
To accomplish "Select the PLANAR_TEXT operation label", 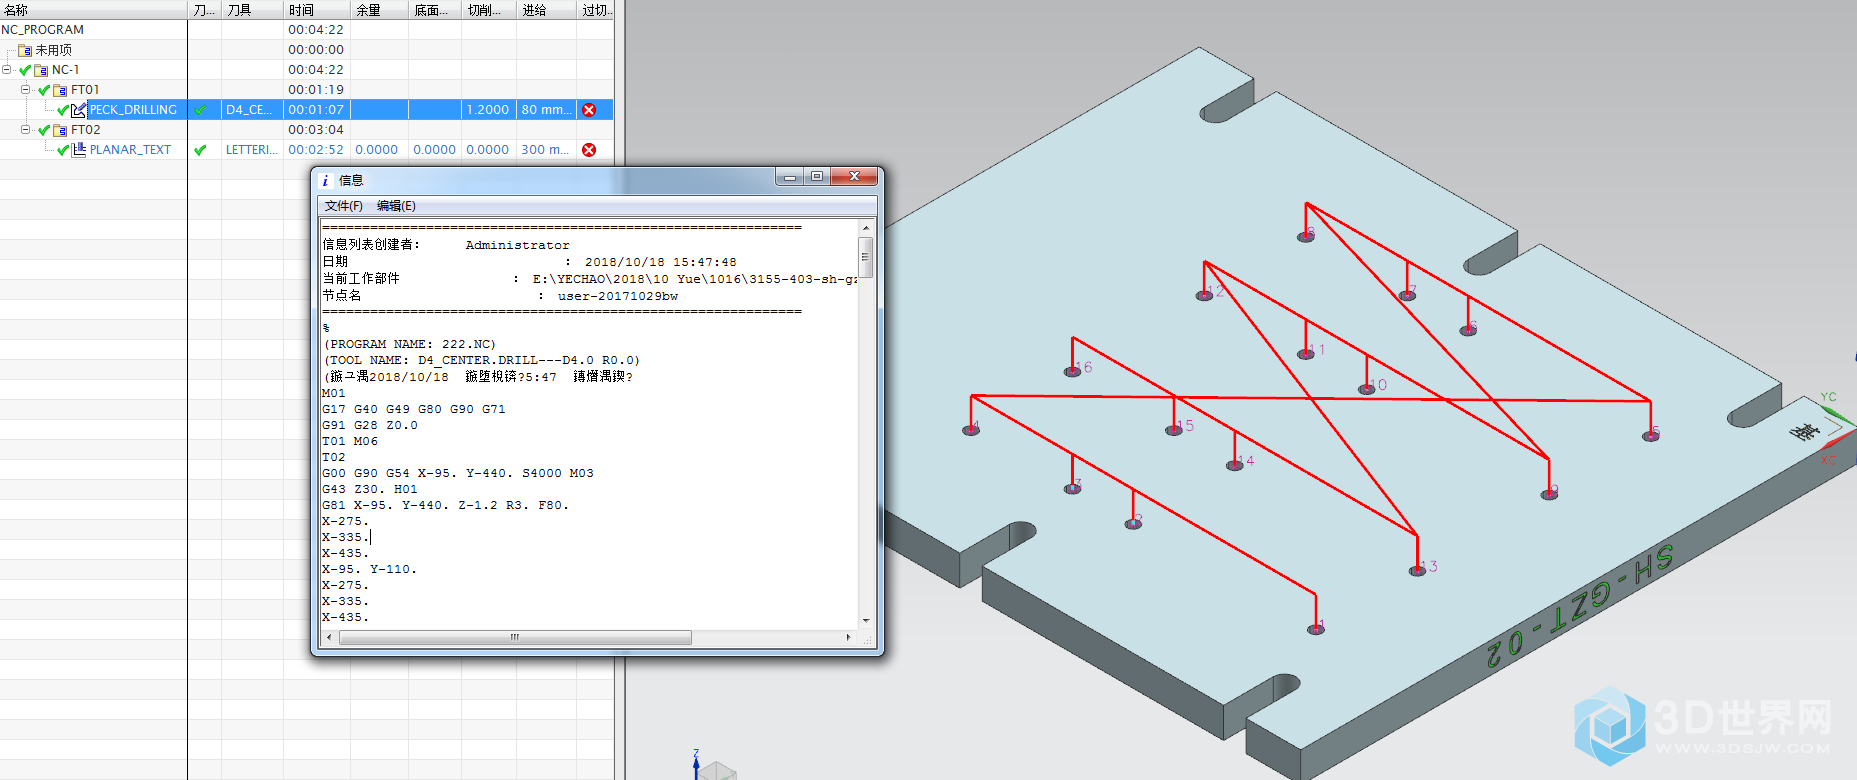I will click(130, 150).
